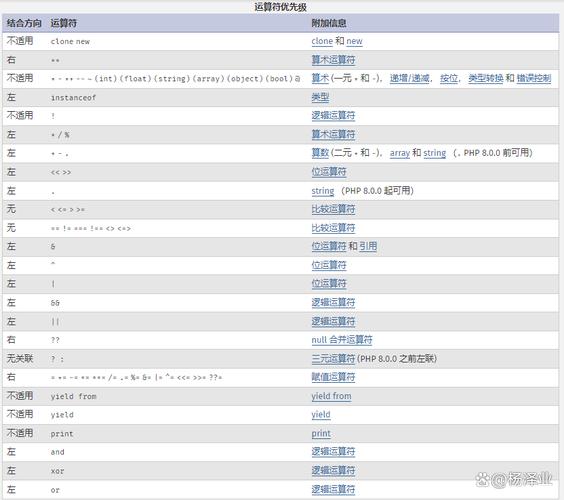Click the (PHP 8.0.0 之前左联) note text
Viewport: 564px width, 500px height.
click(397, 359)
